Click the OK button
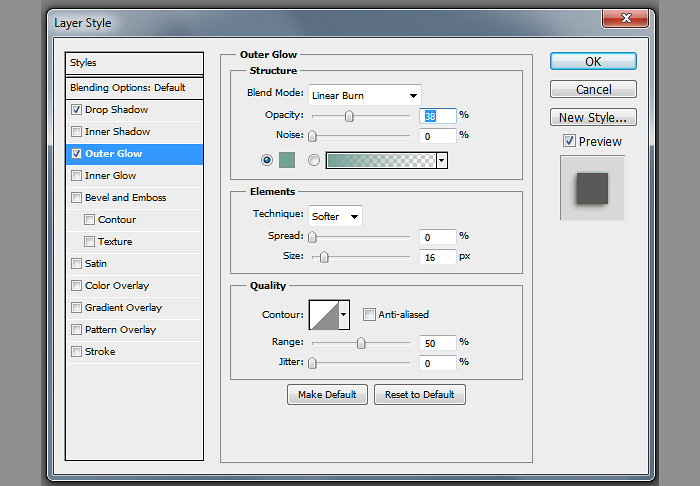 [593, 61]
